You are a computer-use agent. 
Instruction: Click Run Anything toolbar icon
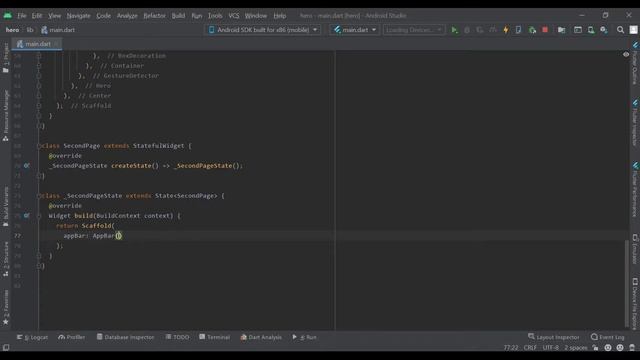pyautogui.click(x=578, y=30)
